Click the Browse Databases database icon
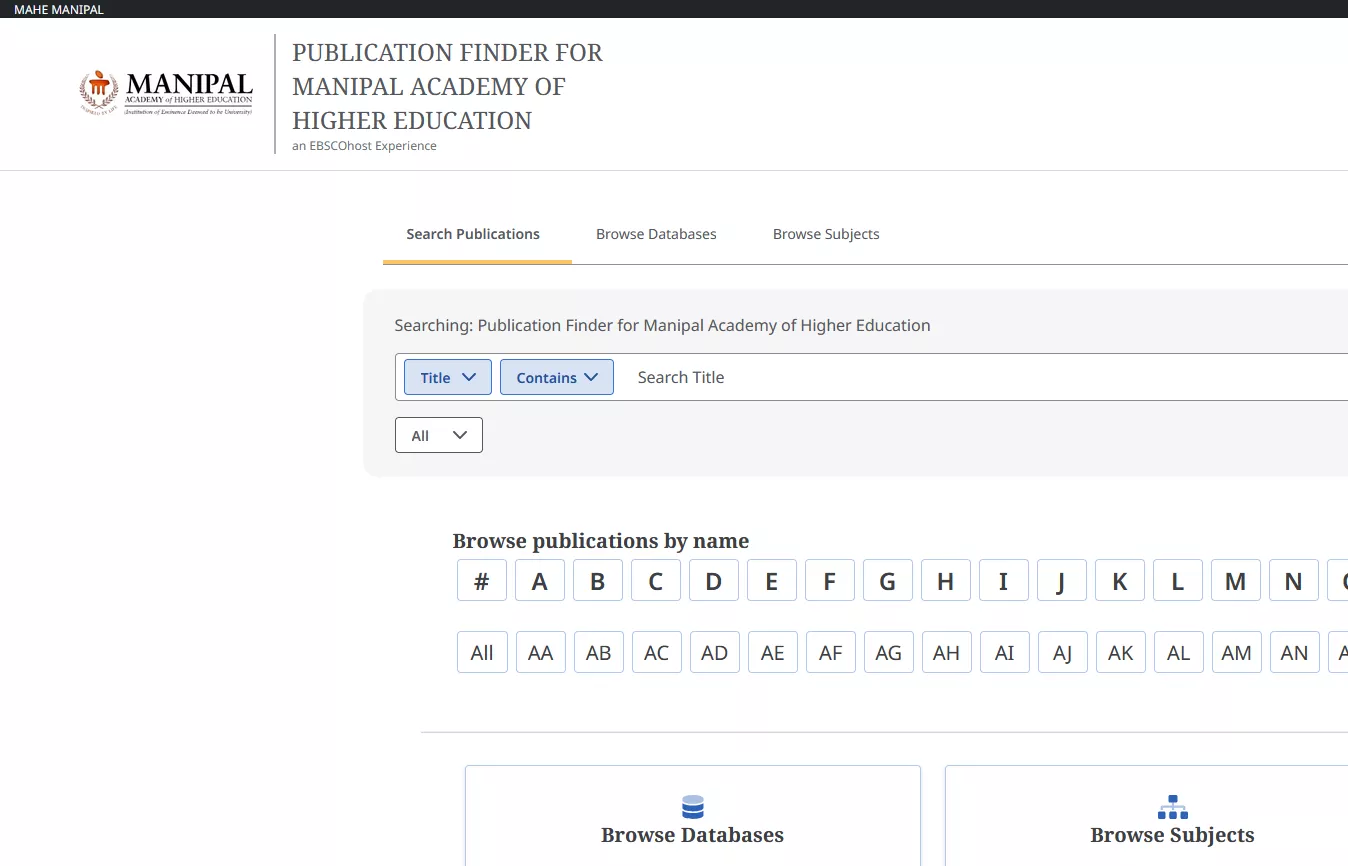1348x866 pixels. 692,806
